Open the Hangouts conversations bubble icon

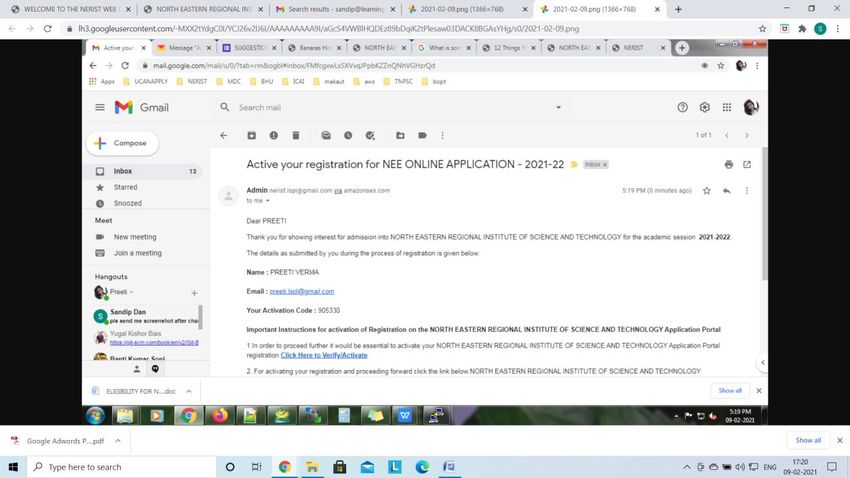pyautogui.click(x=155, y=369)
